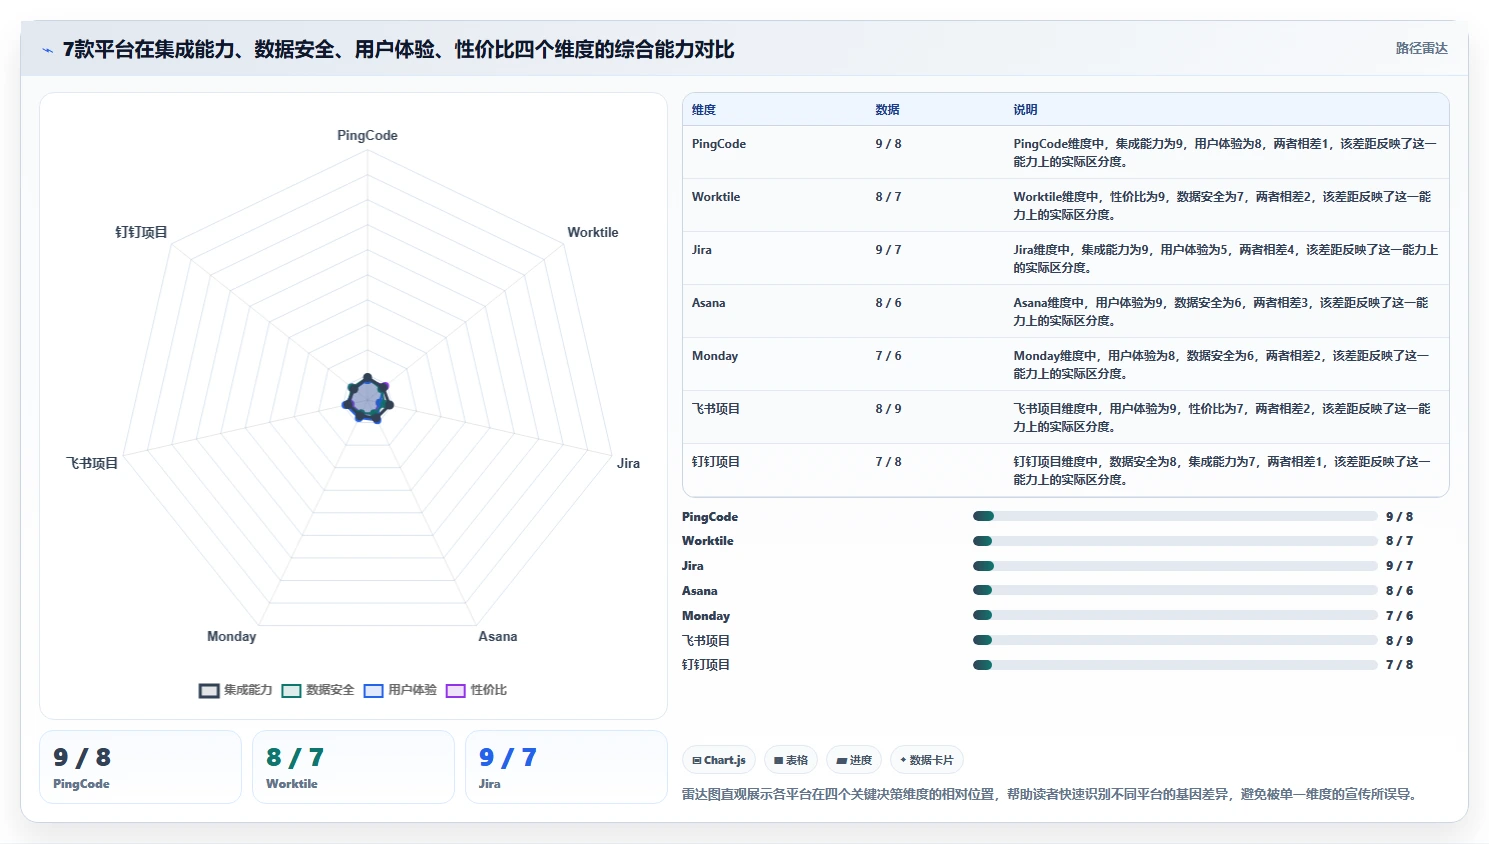
Task: Click the Asana row description text
Action: click(x=1220, y=311)
